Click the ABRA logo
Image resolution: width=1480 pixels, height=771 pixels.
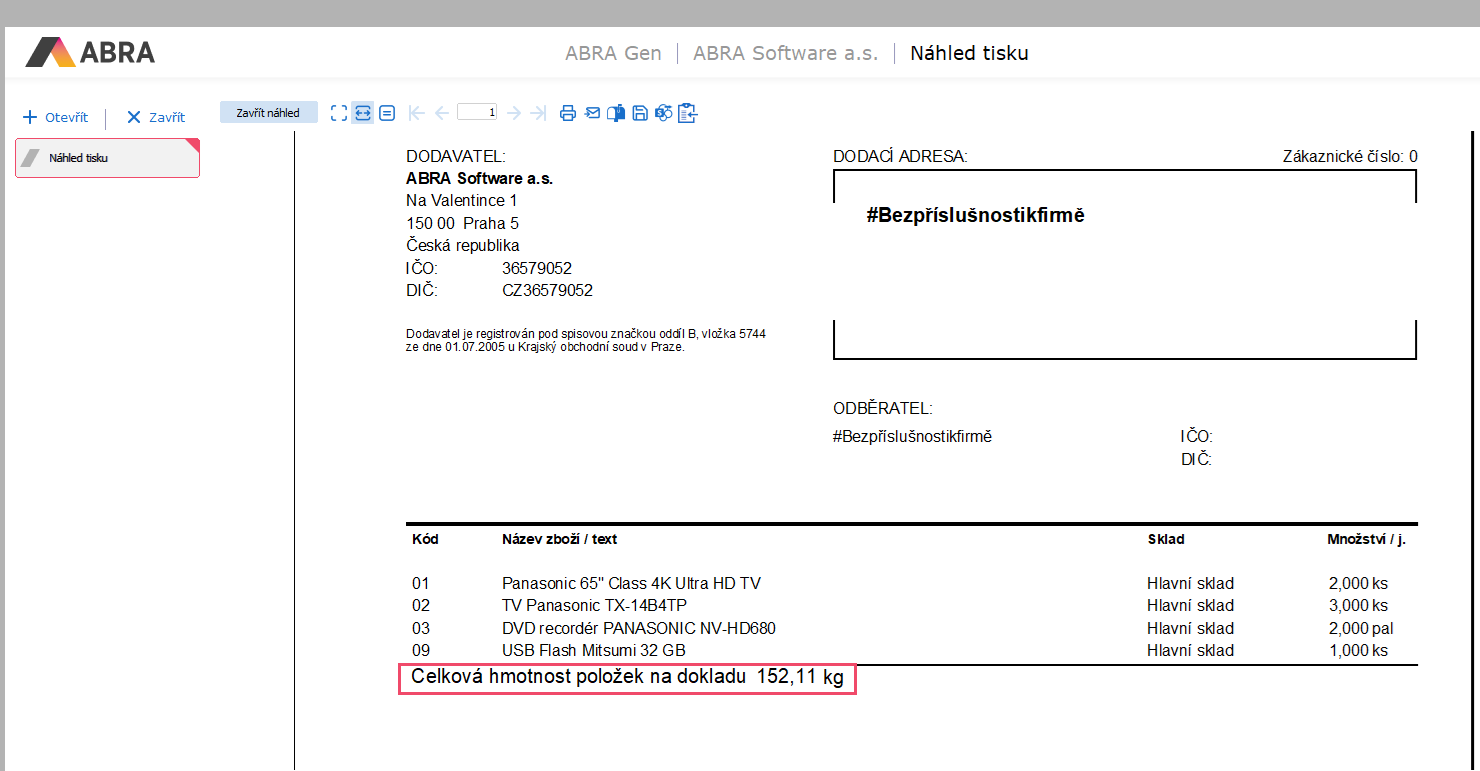click(x=90, y=52)
